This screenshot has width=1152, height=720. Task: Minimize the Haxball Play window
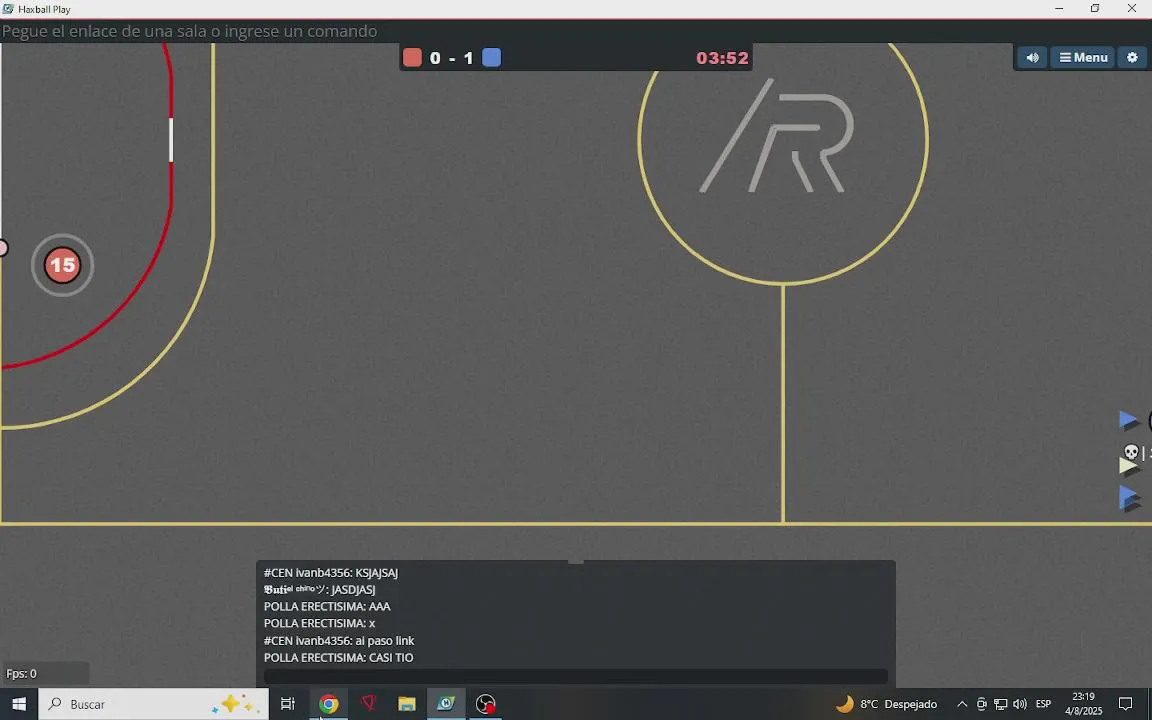1059,9
